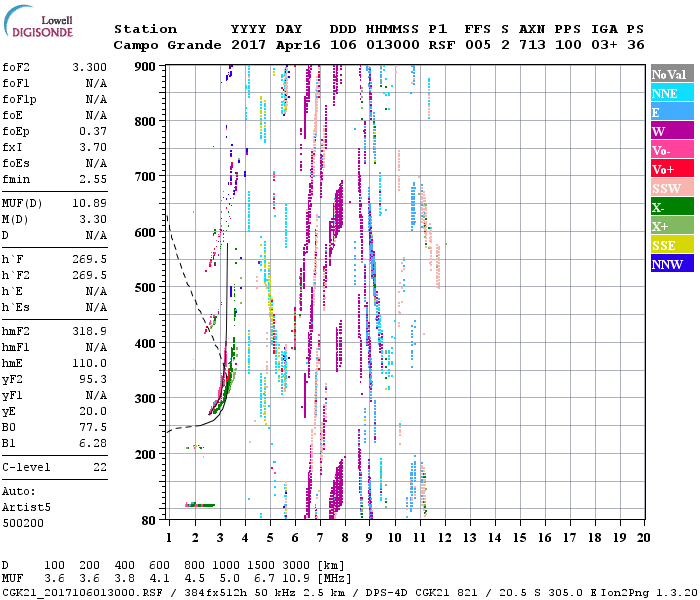Click the foEp value 0.37

93,131
